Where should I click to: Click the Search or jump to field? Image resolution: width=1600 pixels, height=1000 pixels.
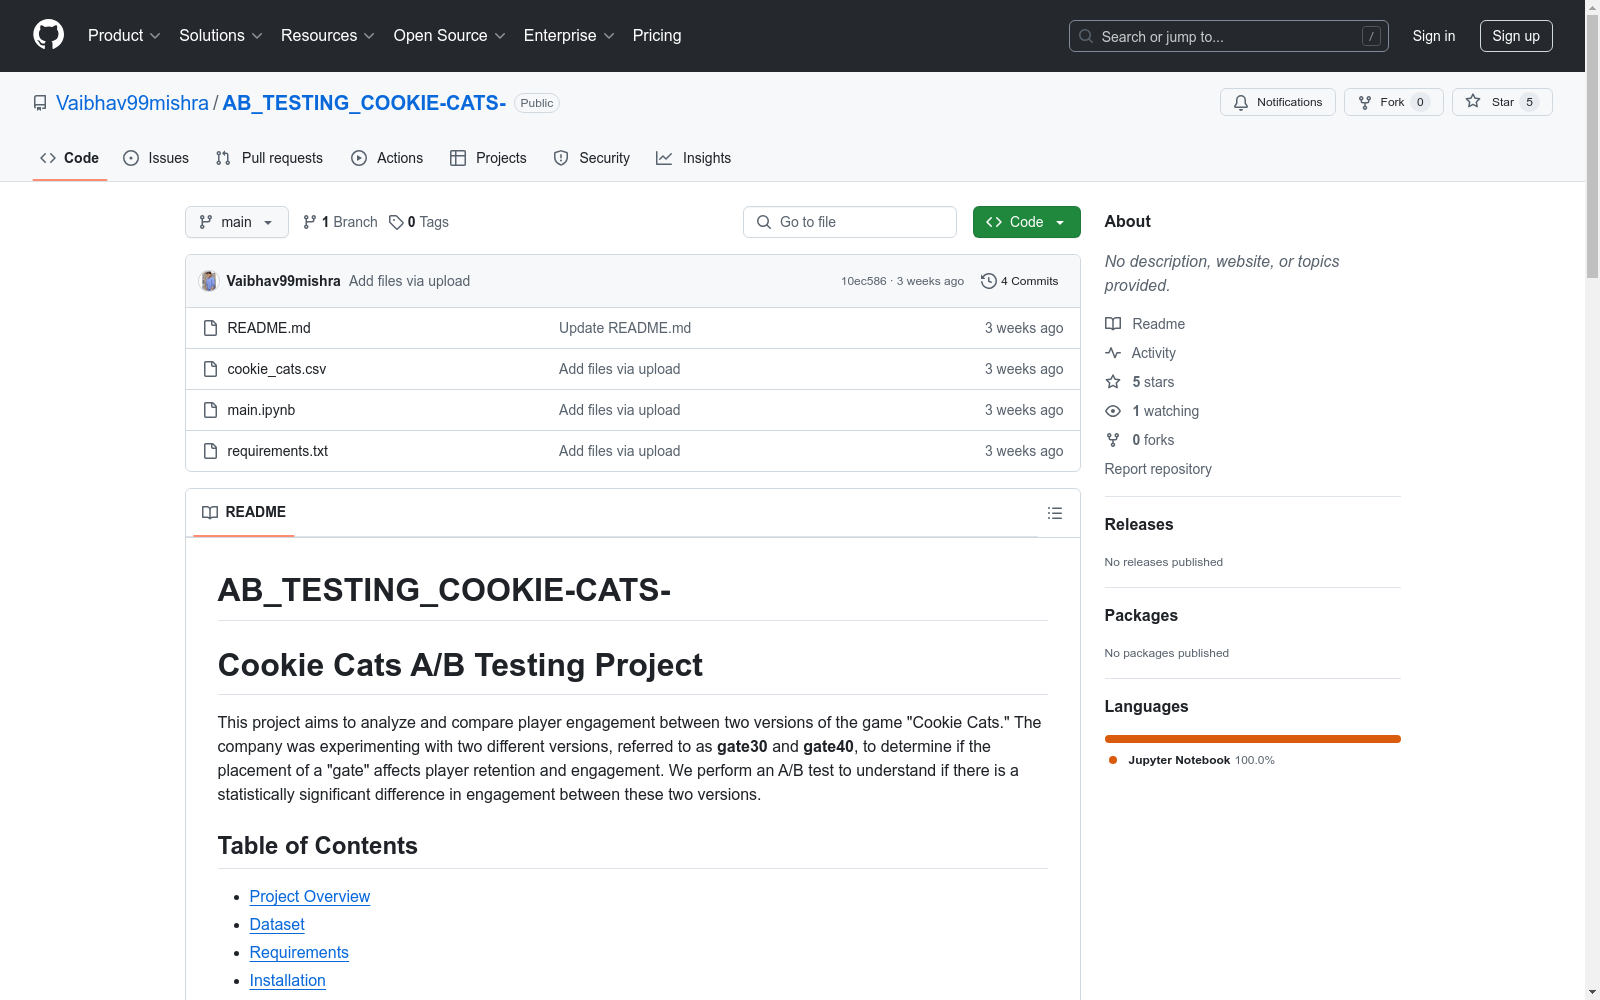click(1229, 36)
